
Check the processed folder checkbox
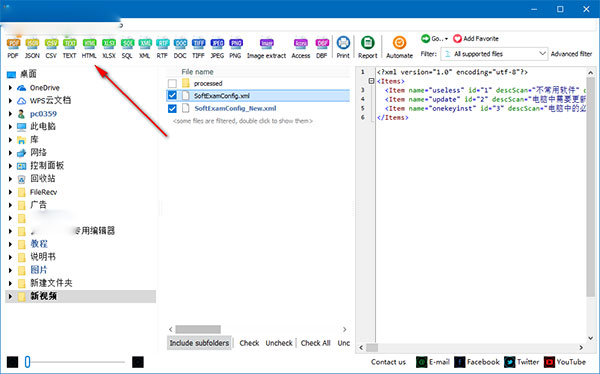point(172,83)
